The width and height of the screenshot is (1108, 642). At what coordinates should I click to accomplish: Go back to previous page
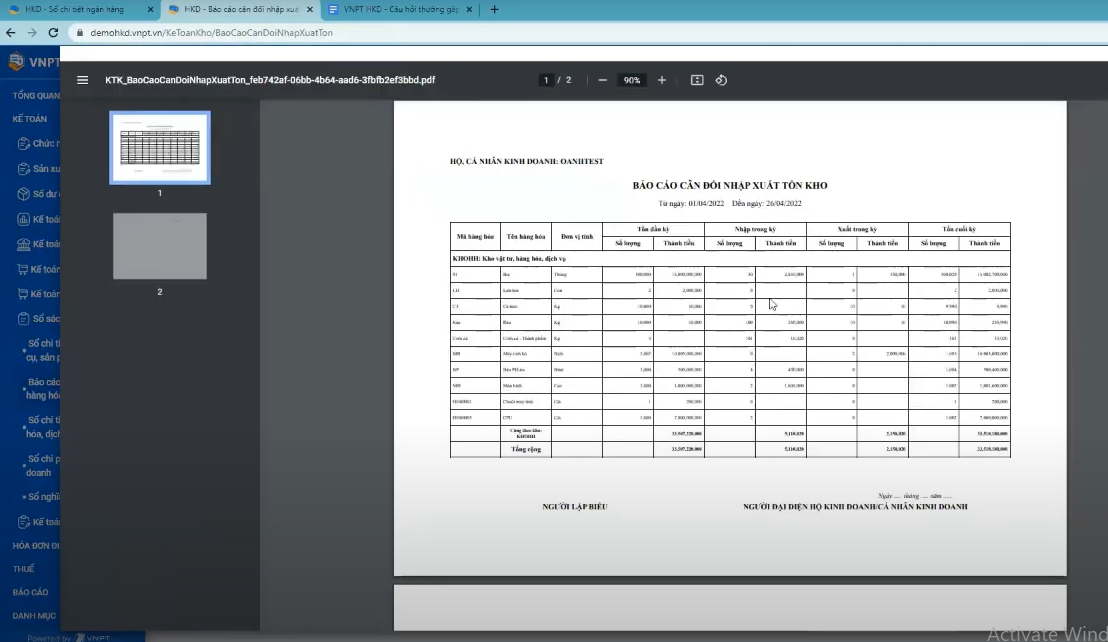[11, 32]
